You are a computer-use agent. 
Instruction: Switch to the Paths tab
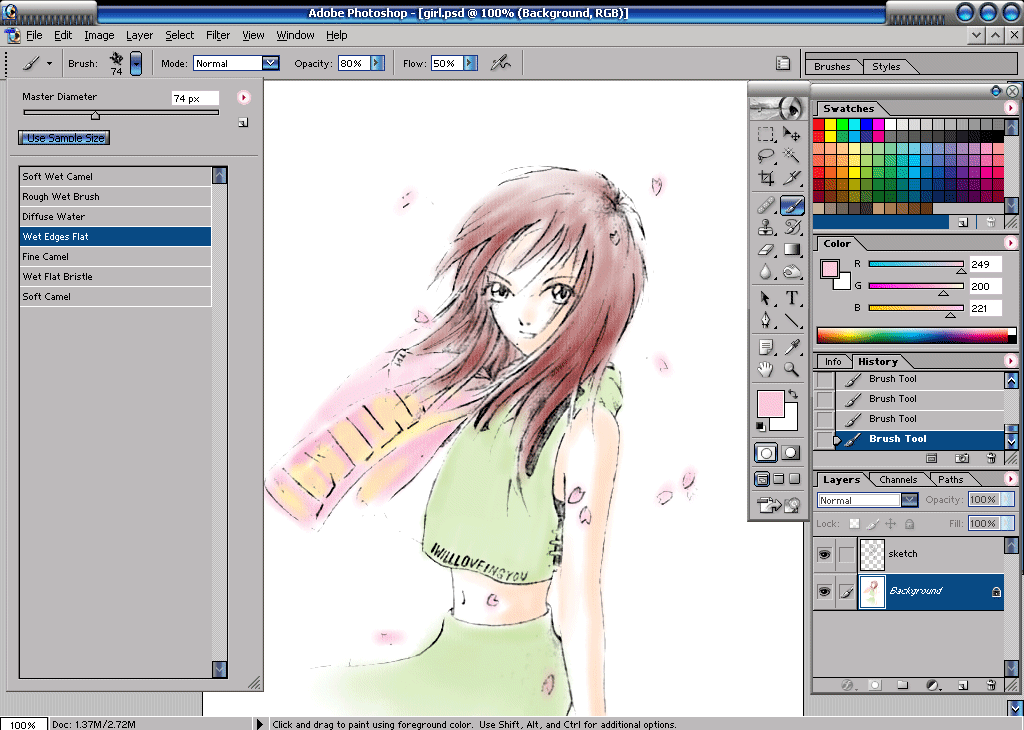click(950, 479)
